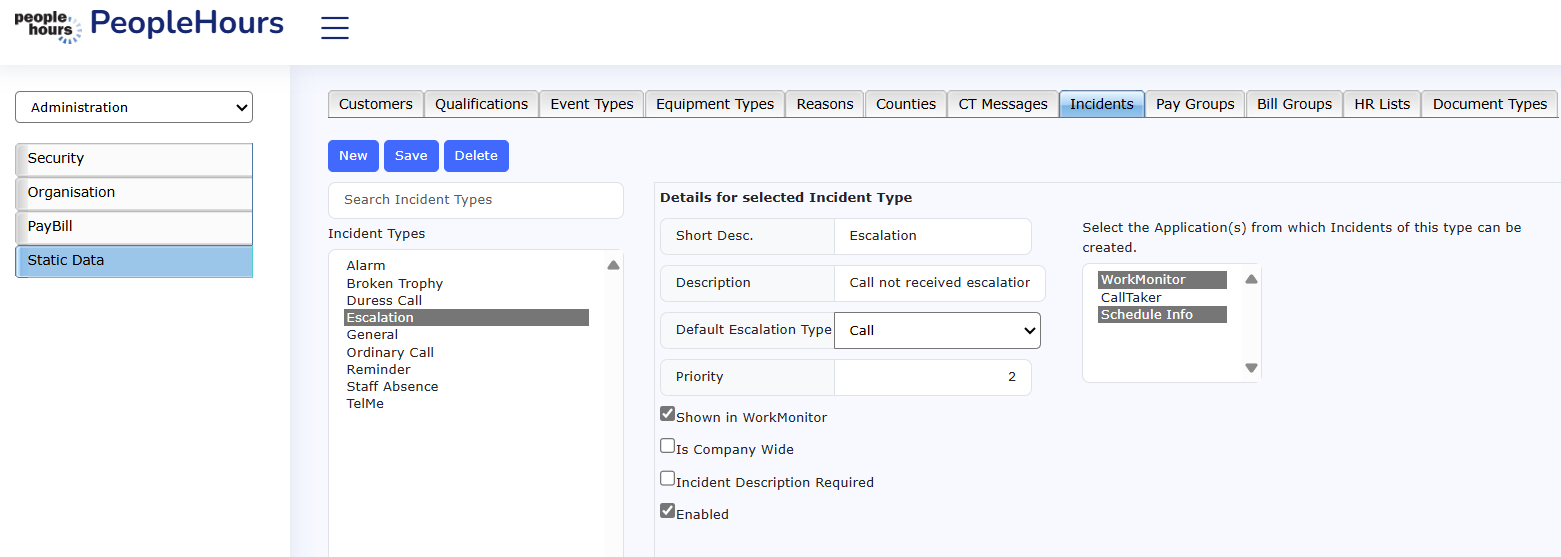Click the Search Incident Types field
Viewport: 1561px width, 557px height.
click(476, 200)
